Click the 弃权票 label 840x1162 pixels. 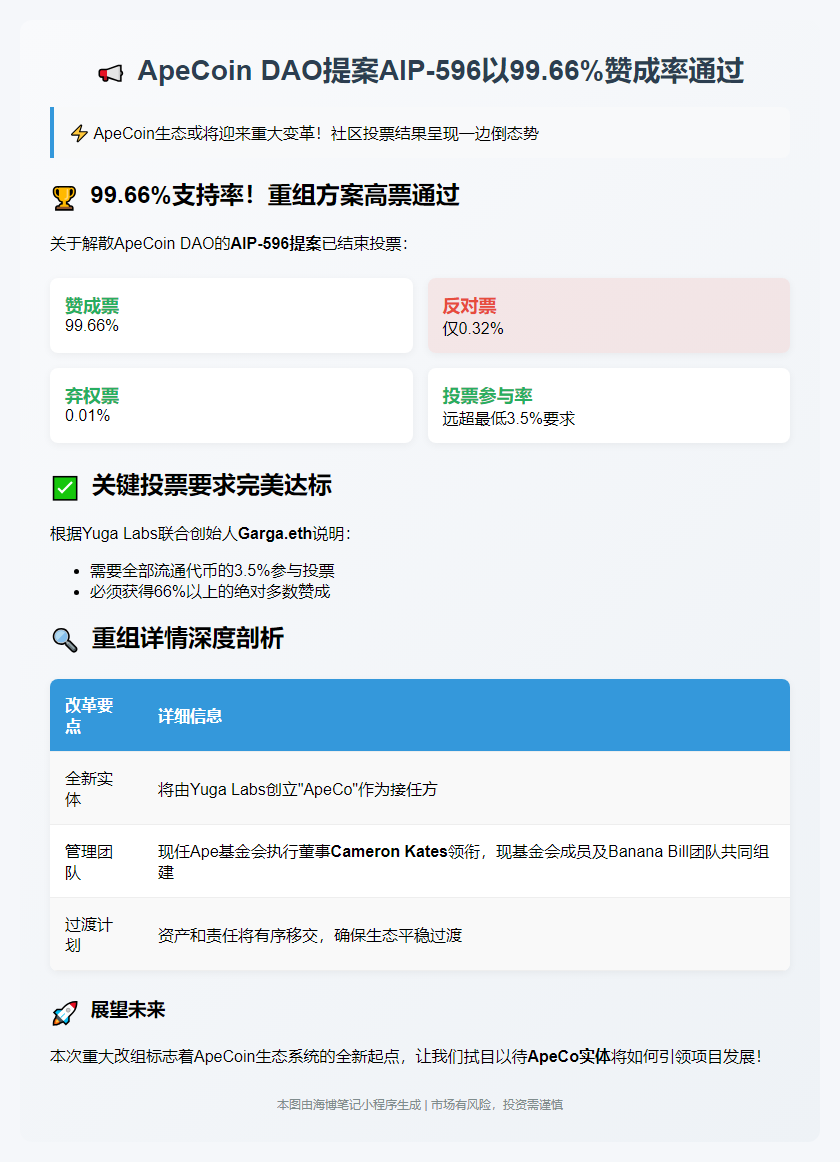click(x=92, y=396)
